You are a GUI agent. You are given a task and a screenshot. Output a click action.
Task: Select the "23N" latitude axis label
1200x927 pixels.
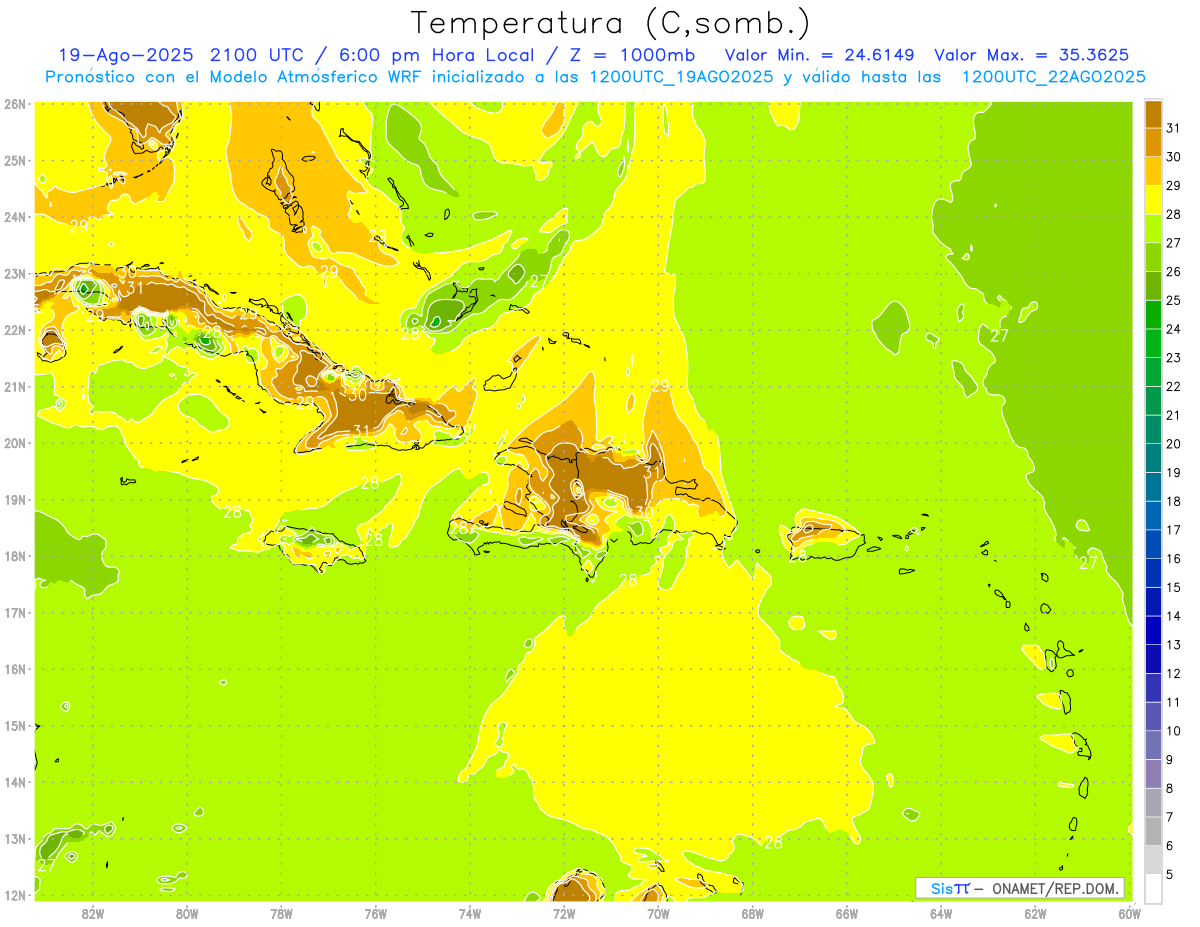click(15, 273)
